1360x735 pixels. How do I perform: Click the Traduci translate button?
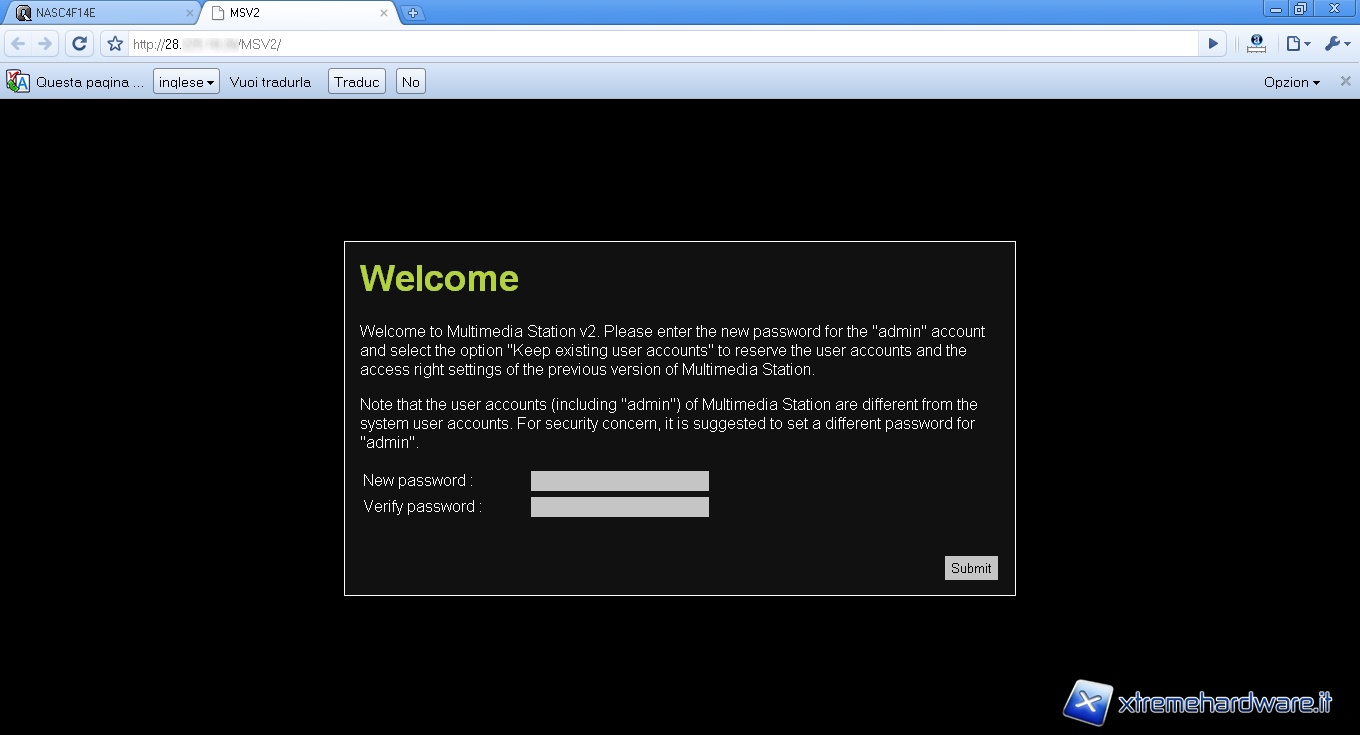coord(357,82)
